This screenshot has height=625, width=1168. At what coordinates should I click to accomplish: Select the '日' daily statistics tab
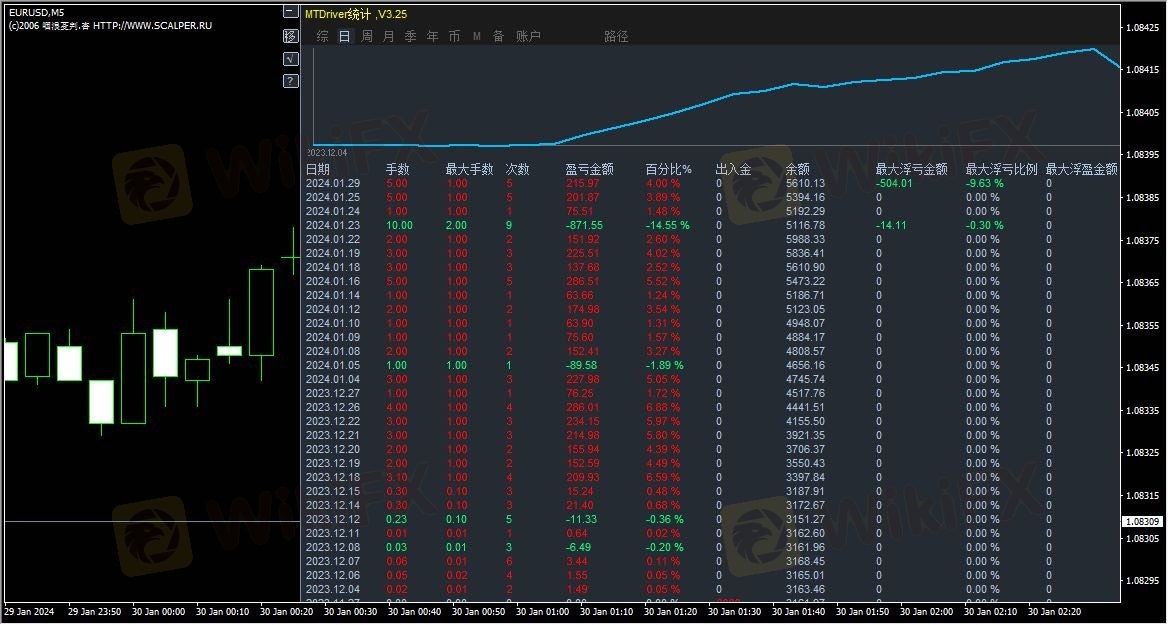pos(344,36)
